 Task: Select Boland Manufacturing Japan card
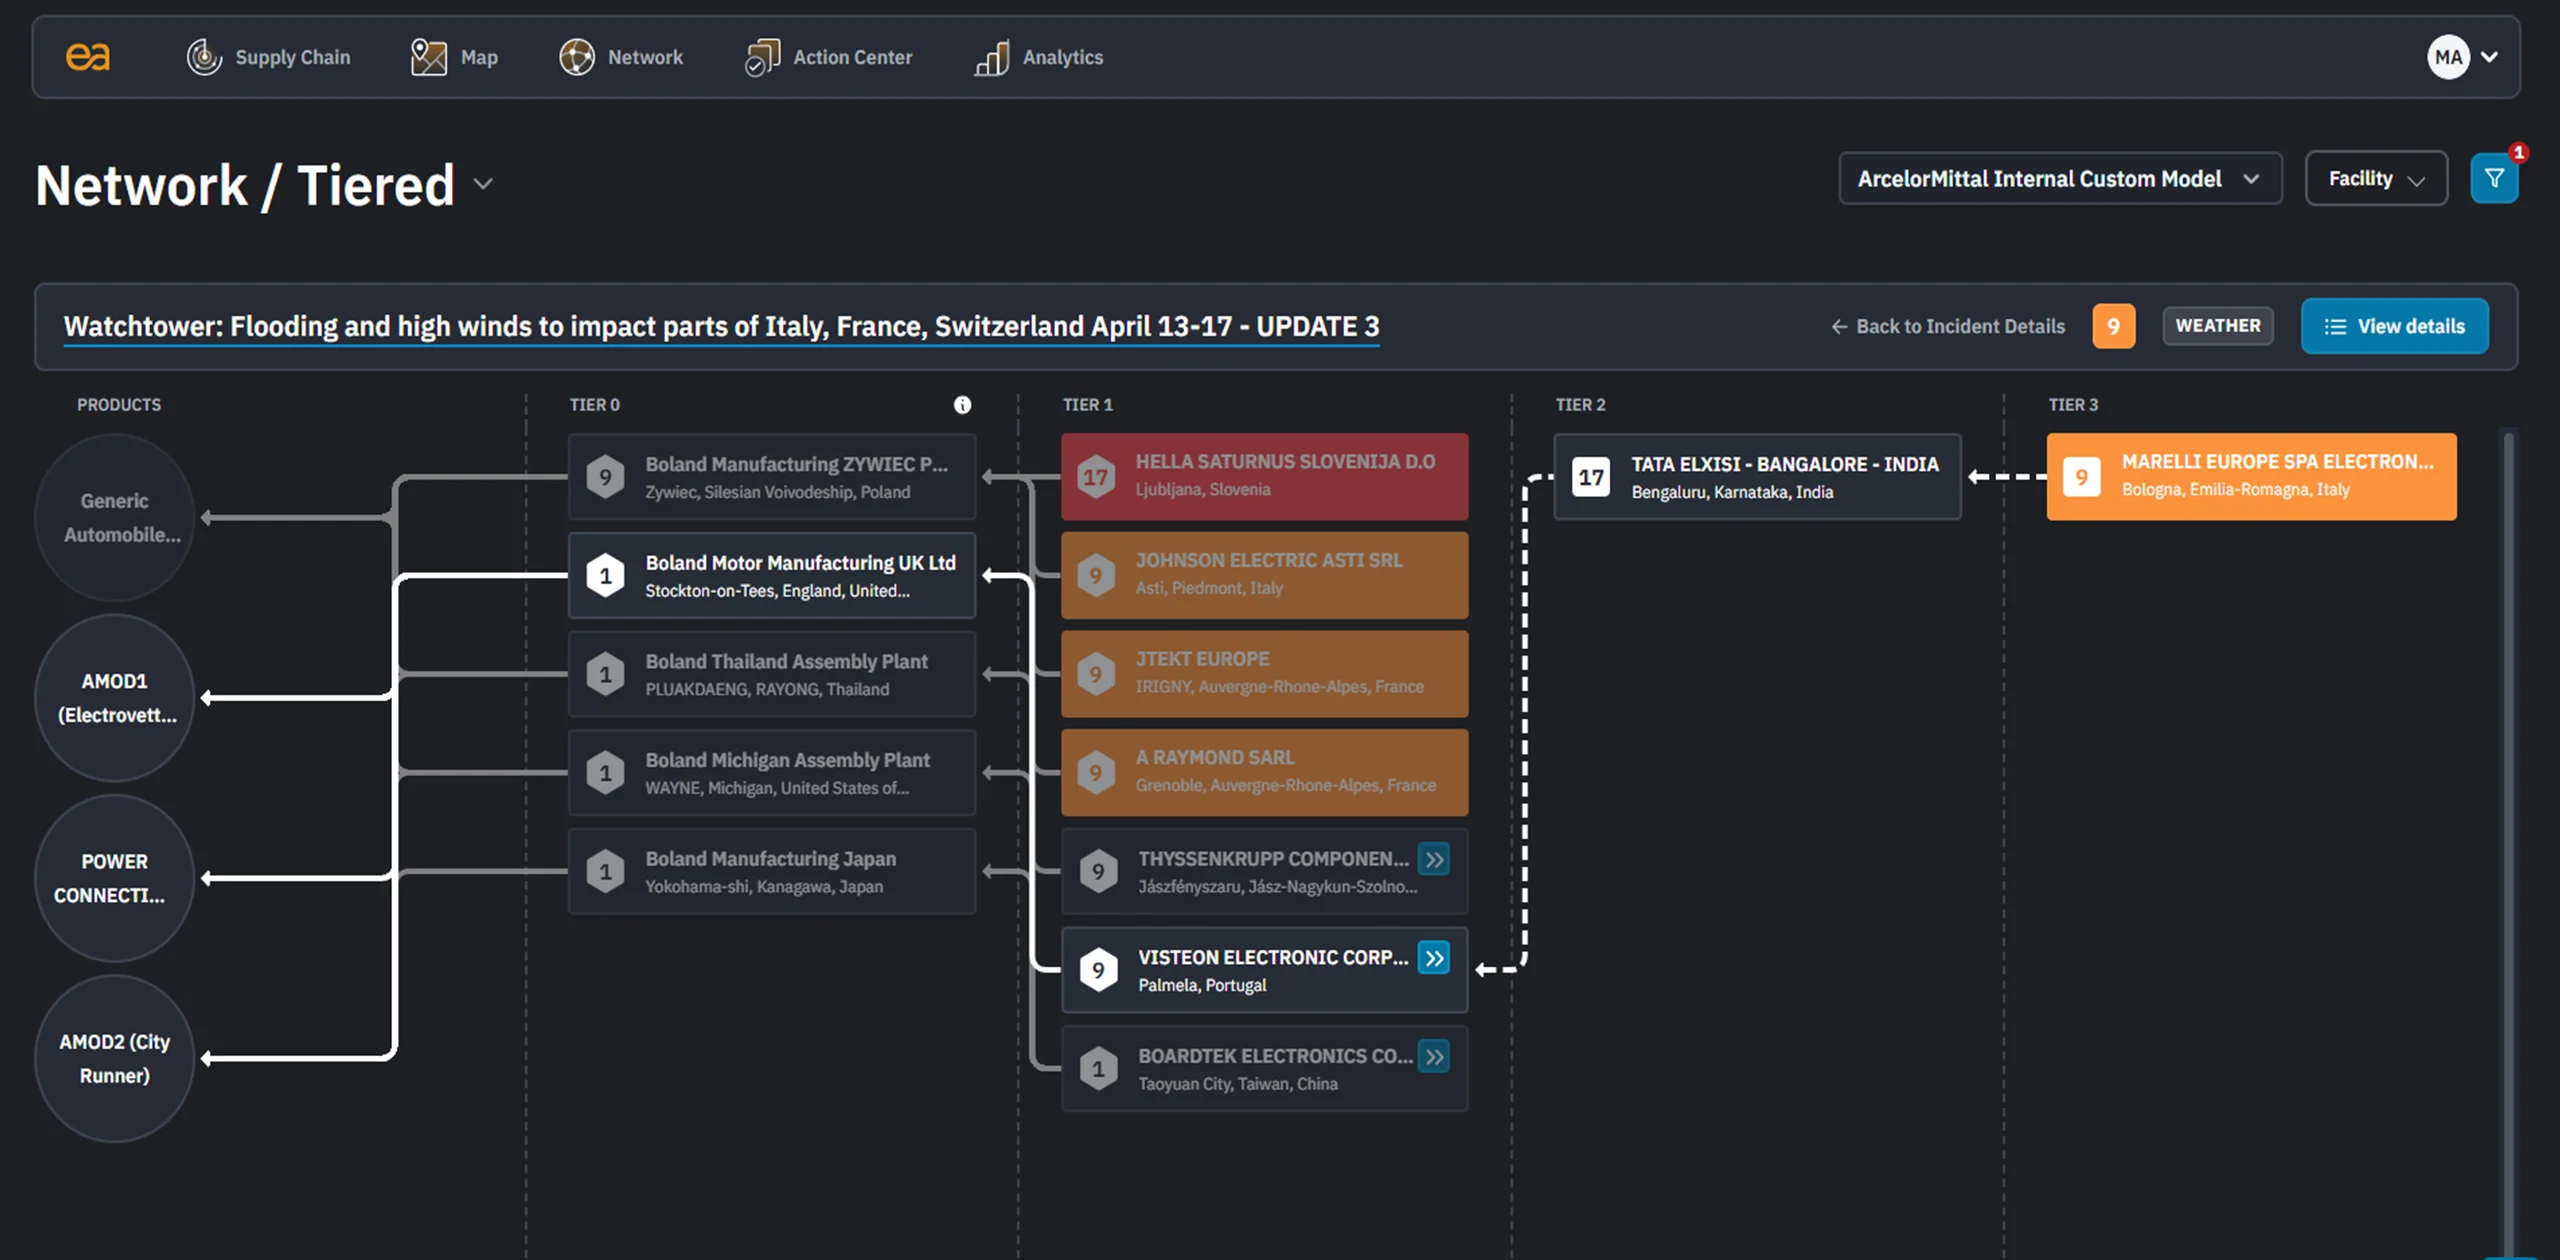tap(772, 871)
